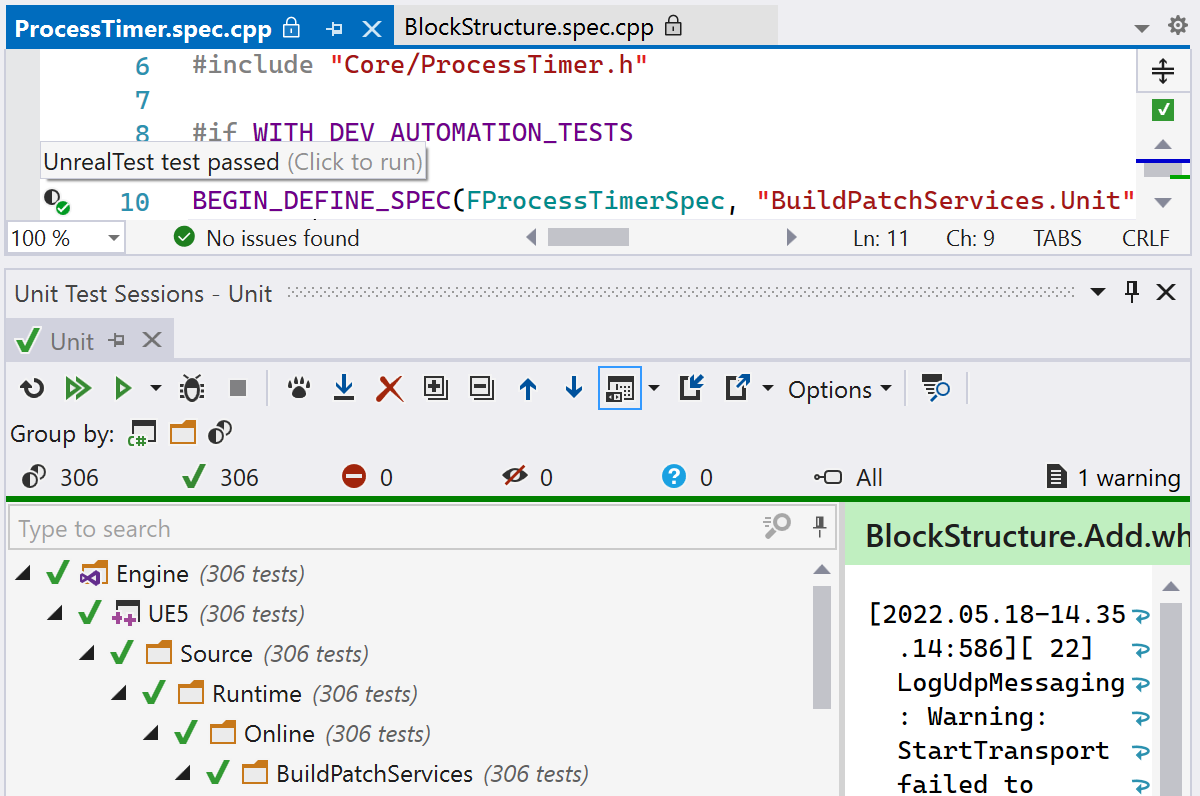Click the debug unit tests bug icon
The image size is (1200, 796).
(191, 389)
